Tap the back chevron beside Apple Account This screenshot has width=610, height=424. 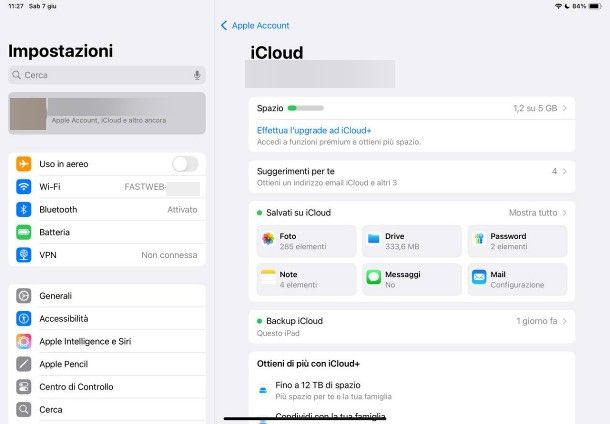(224, 26)
